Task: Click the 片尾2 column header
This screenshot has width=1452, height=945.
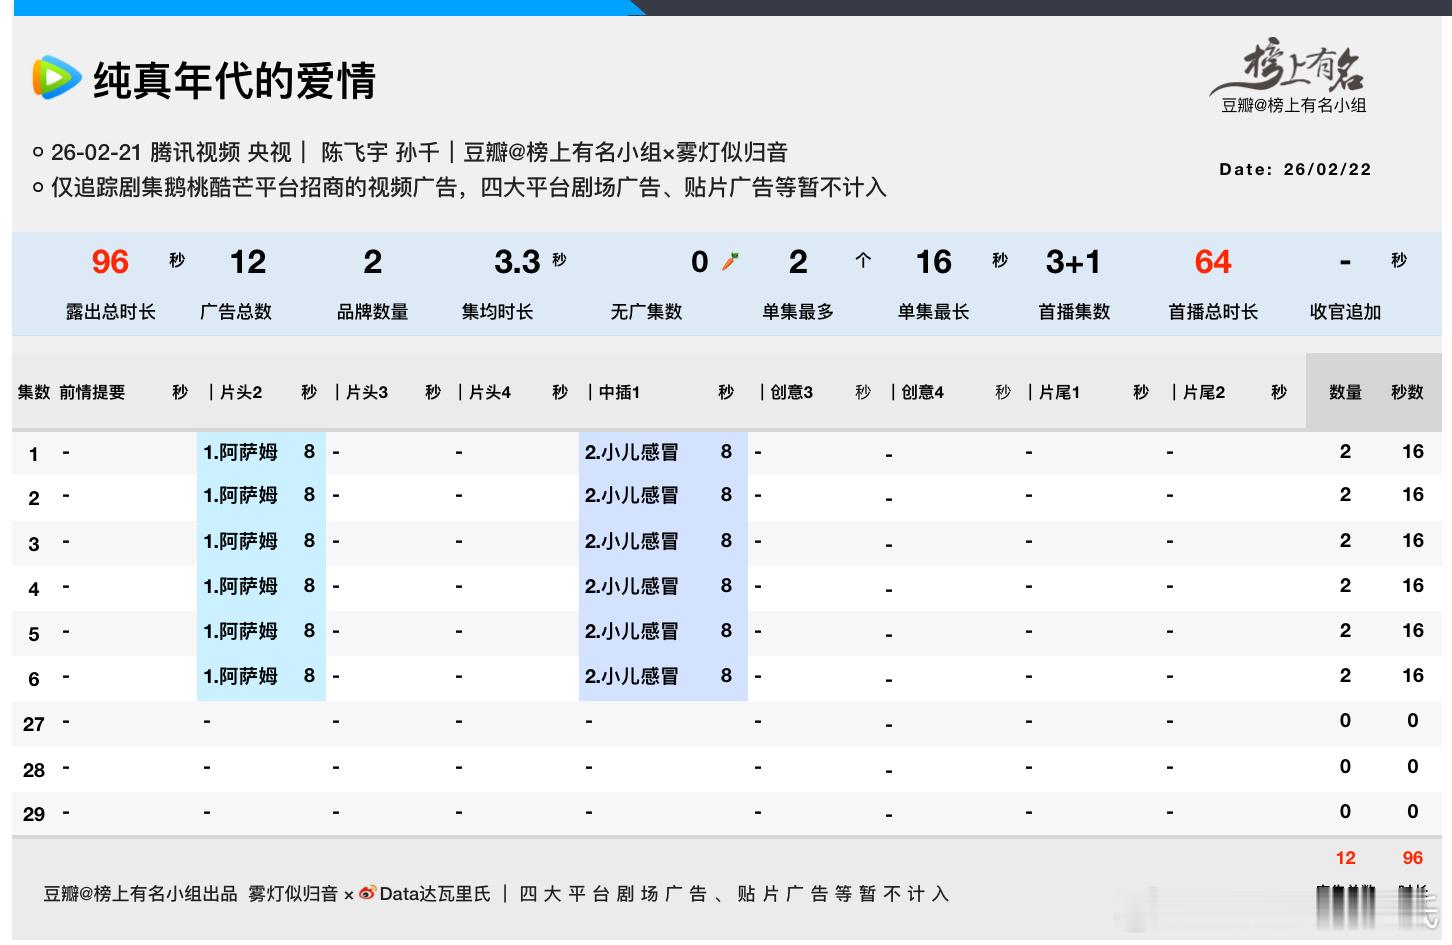Action: (x=1204, y=392)
